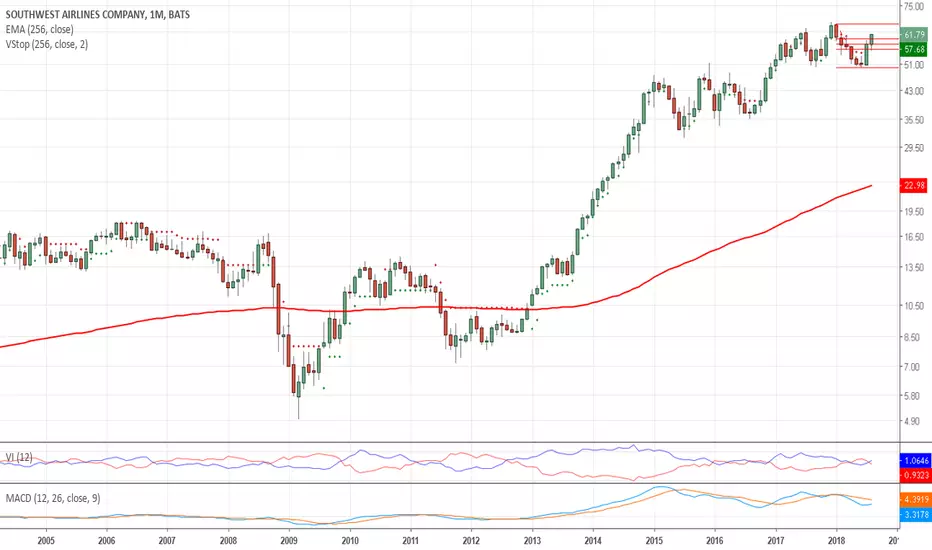Click the 75.00 price scale label
This screenshot has width=932, height=550.
[914, 7]
